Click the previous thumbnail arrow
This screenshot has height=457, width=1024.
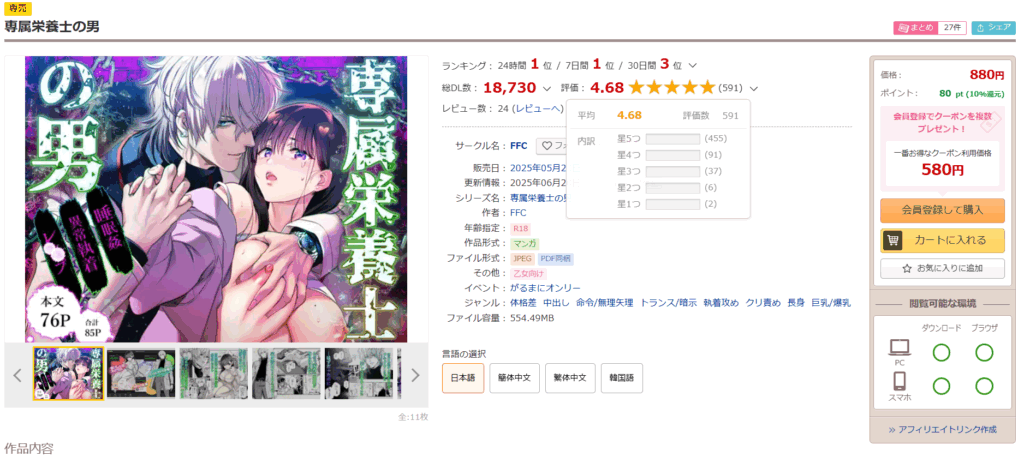click(x=18, y=375)
